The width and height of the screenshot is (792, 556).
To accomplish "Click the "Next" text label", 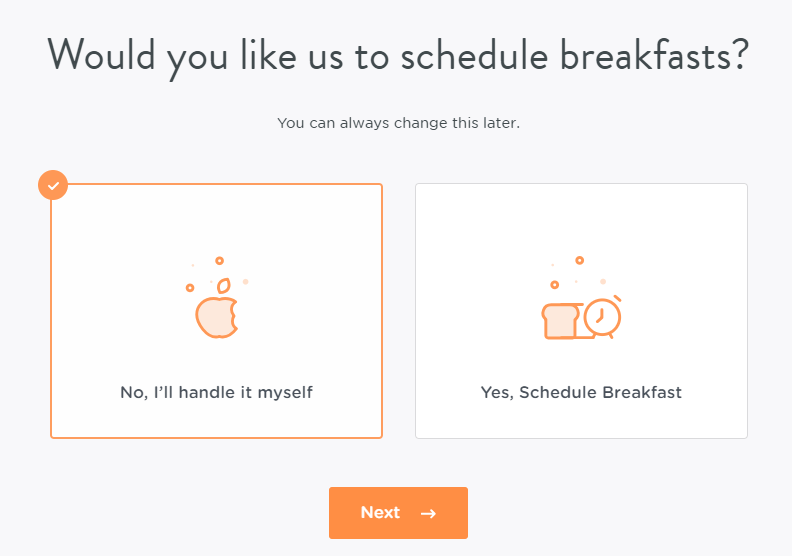I will pyautogui.click(x=380, y=512).
